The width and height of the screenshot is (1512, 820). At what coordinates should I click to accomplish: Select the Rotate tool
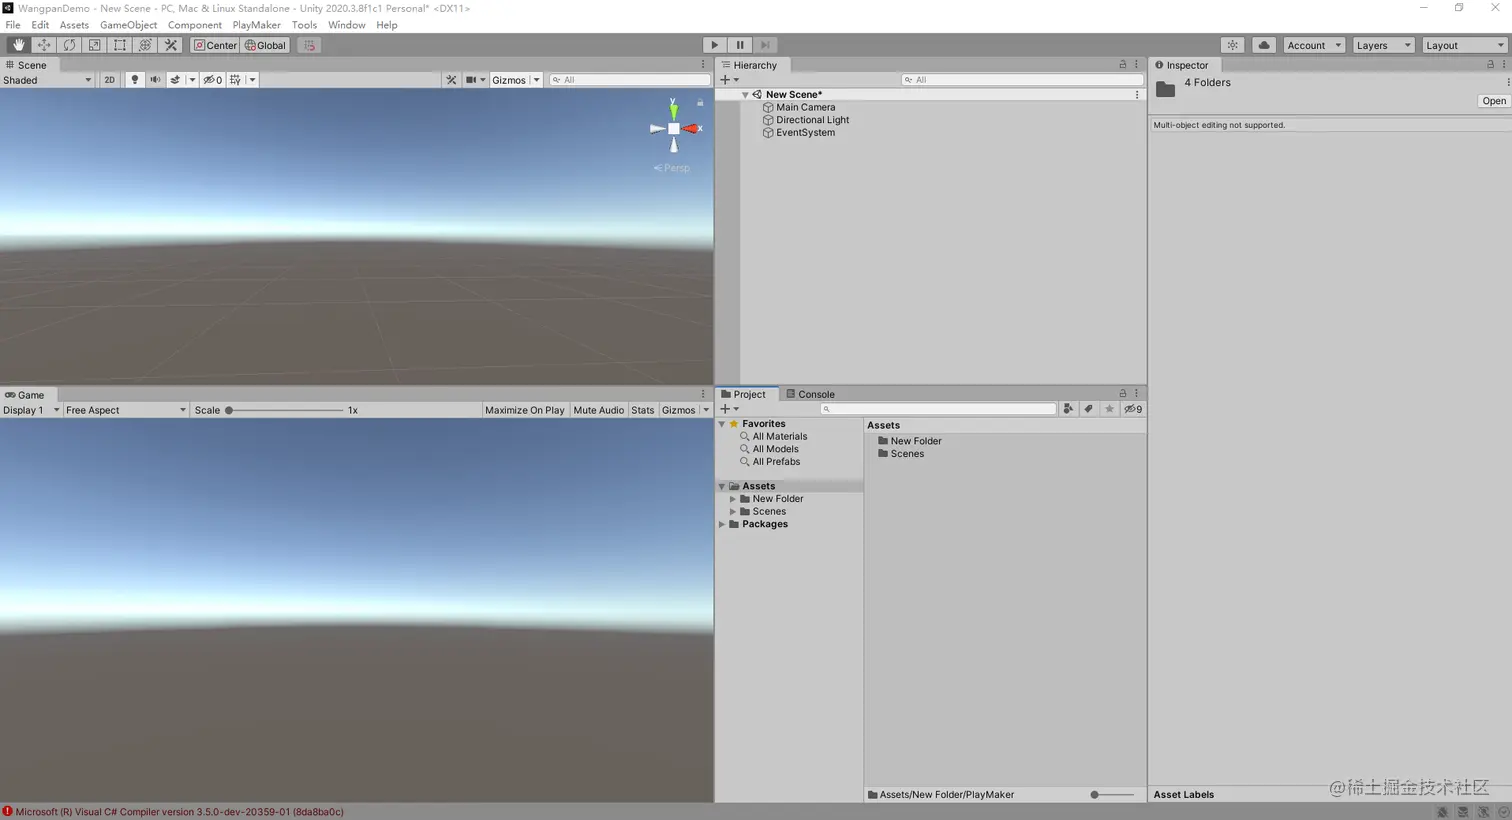(x=69, y=45)
